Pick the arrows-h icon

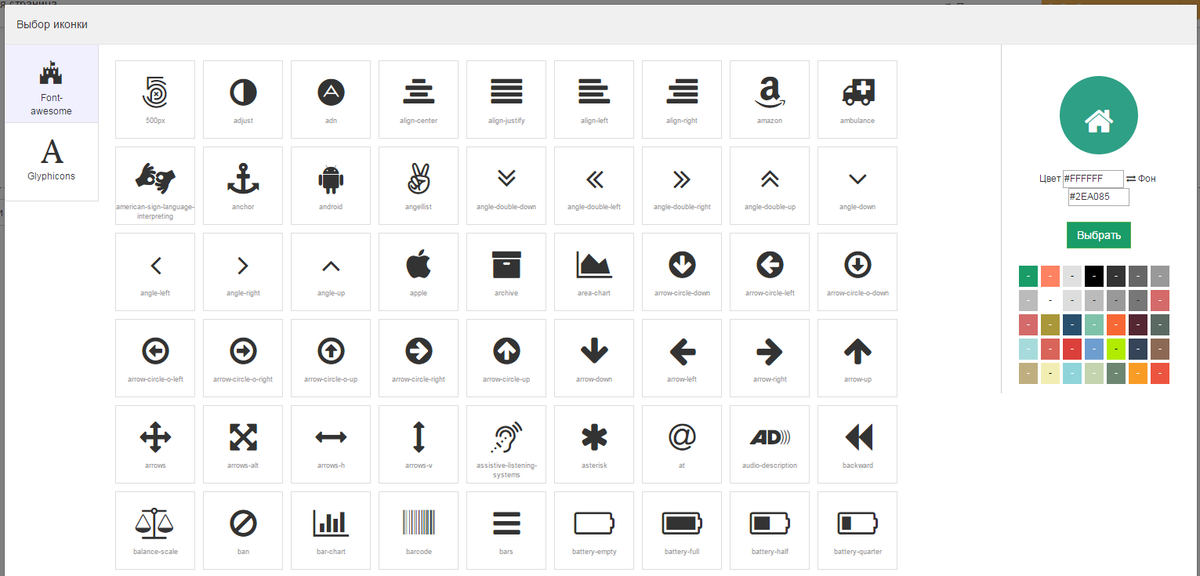coord(331,444)
